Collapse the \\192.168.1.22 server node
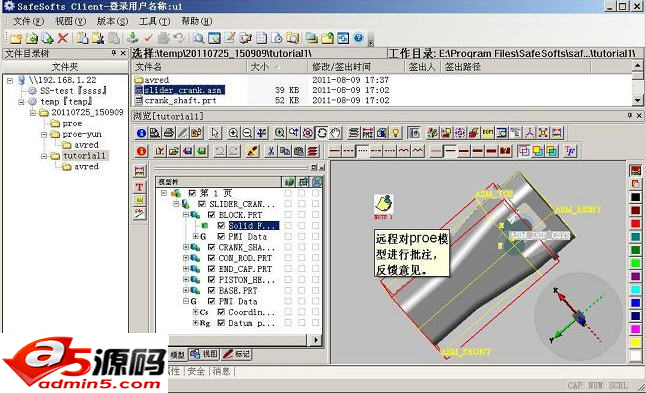Screen dimensions: 646x393 10,80
